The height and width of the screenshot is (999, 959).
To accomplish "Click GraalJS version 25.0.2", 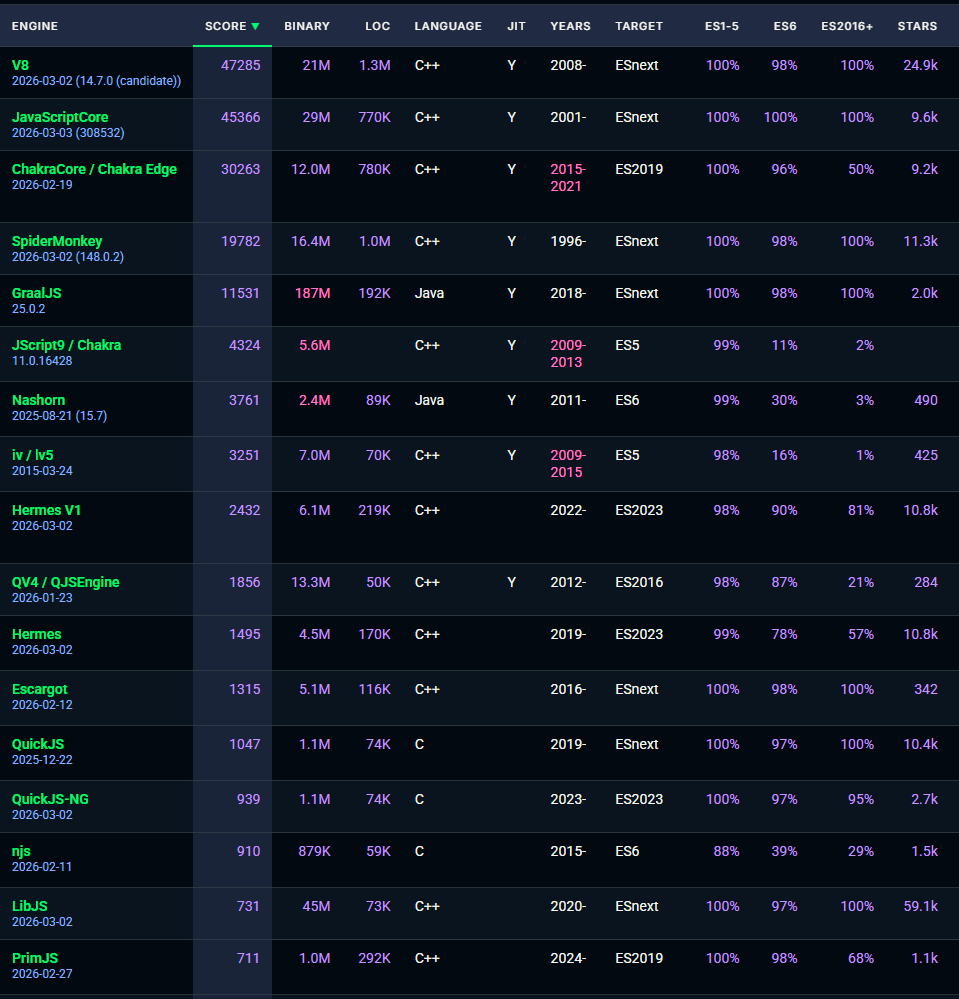I will (29, 309).
